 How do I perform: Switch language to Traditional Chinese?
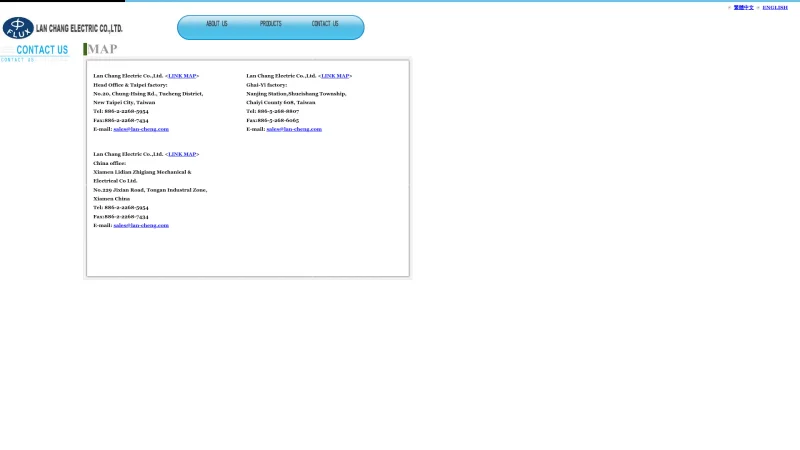coord(743,8)
